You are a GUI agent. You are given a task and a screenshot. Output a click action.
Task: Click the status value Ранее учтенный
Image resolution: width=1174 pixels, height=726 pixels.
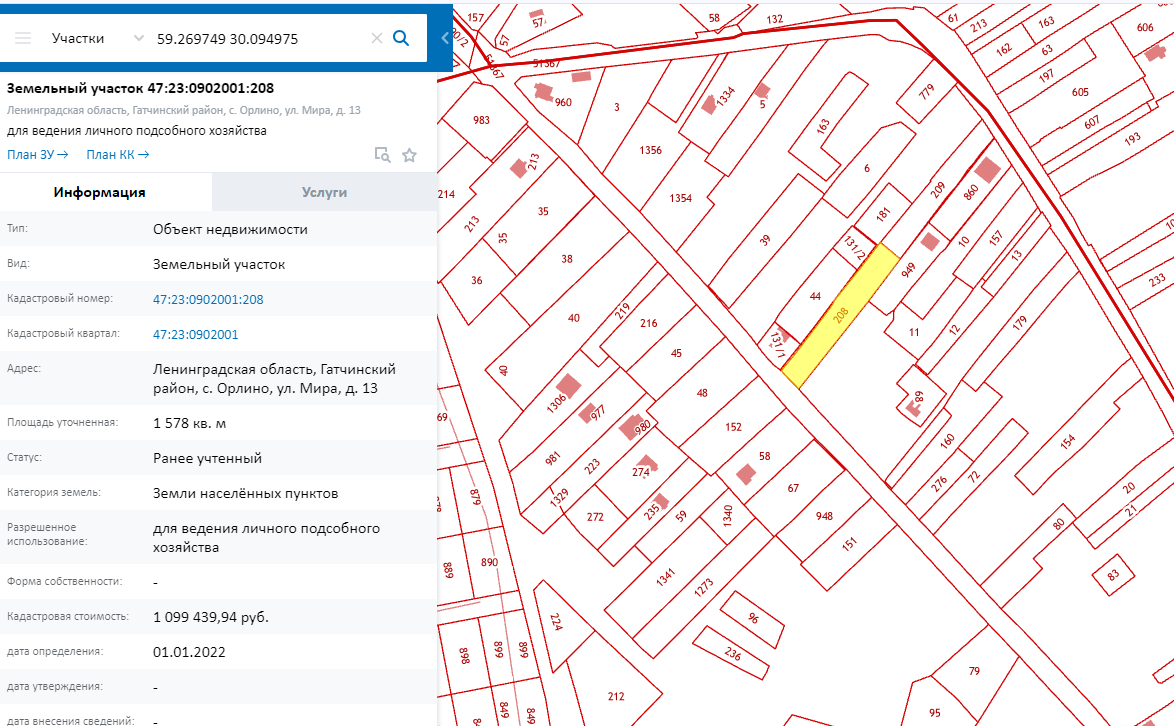[x=207, y=458]
